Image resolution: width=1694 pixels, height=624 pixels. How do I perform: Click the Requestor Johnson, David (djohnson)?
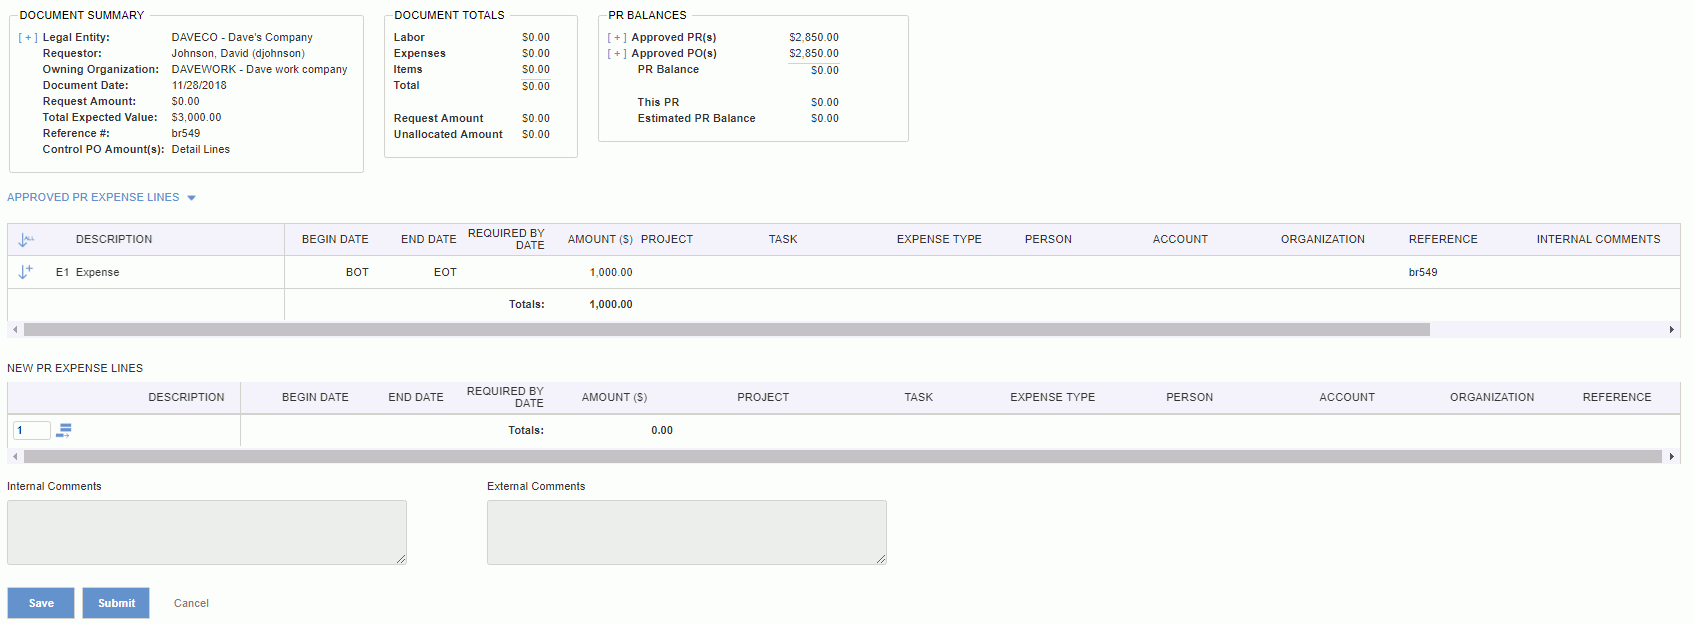click(238, 54)
